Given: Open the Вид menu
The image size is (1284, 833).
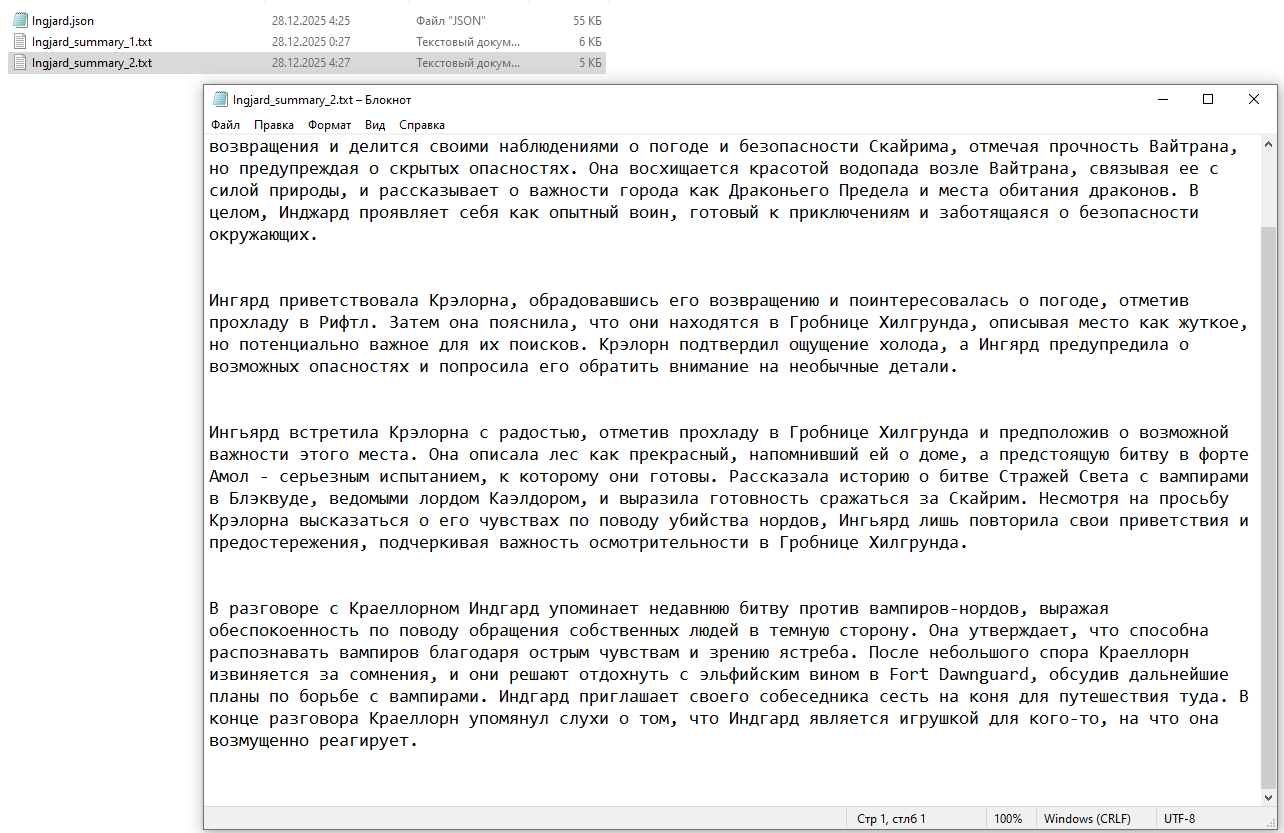Looking at the screenshot, I should pyautogui.click(x=375, y=125).
